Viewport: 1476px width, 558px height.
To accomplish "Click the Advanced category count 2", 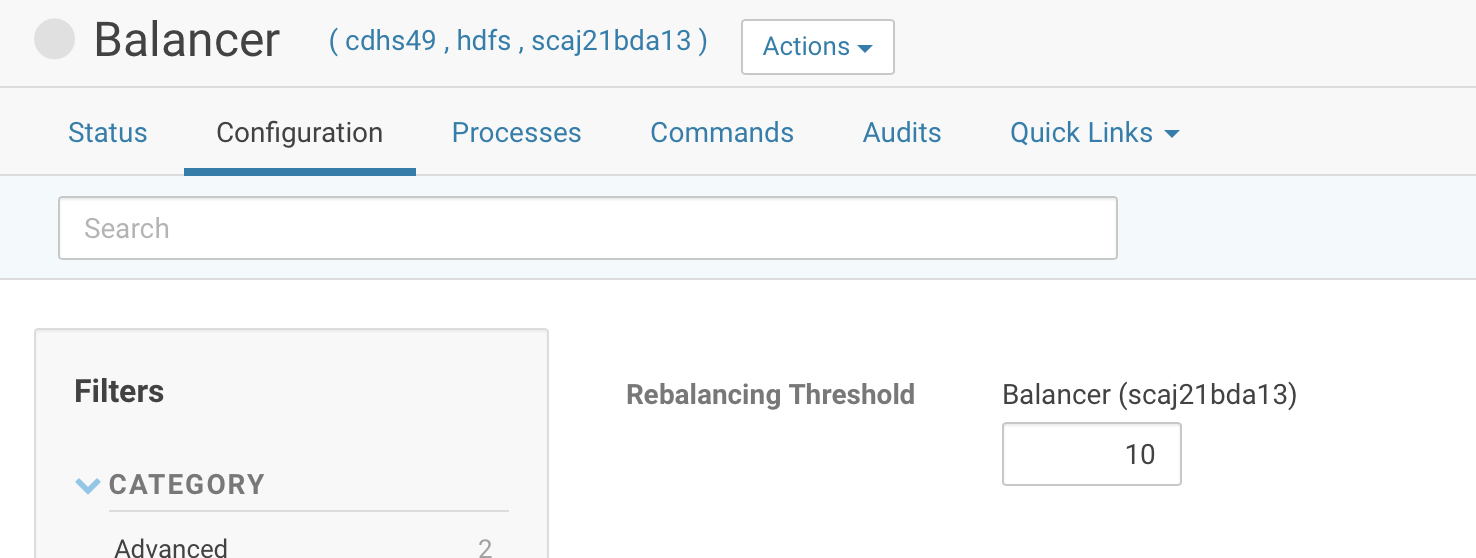I will [x=484, y=547].
